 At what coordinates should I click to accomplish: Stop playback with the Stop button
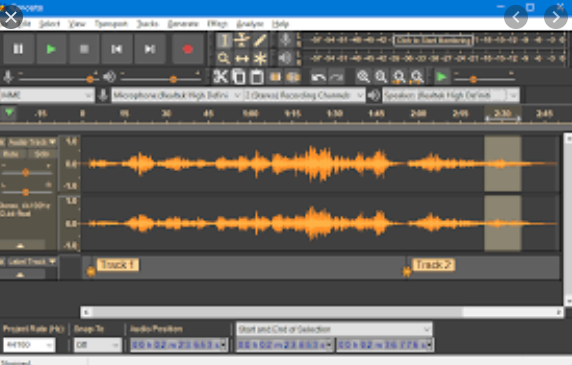click(x=84, y=49)
